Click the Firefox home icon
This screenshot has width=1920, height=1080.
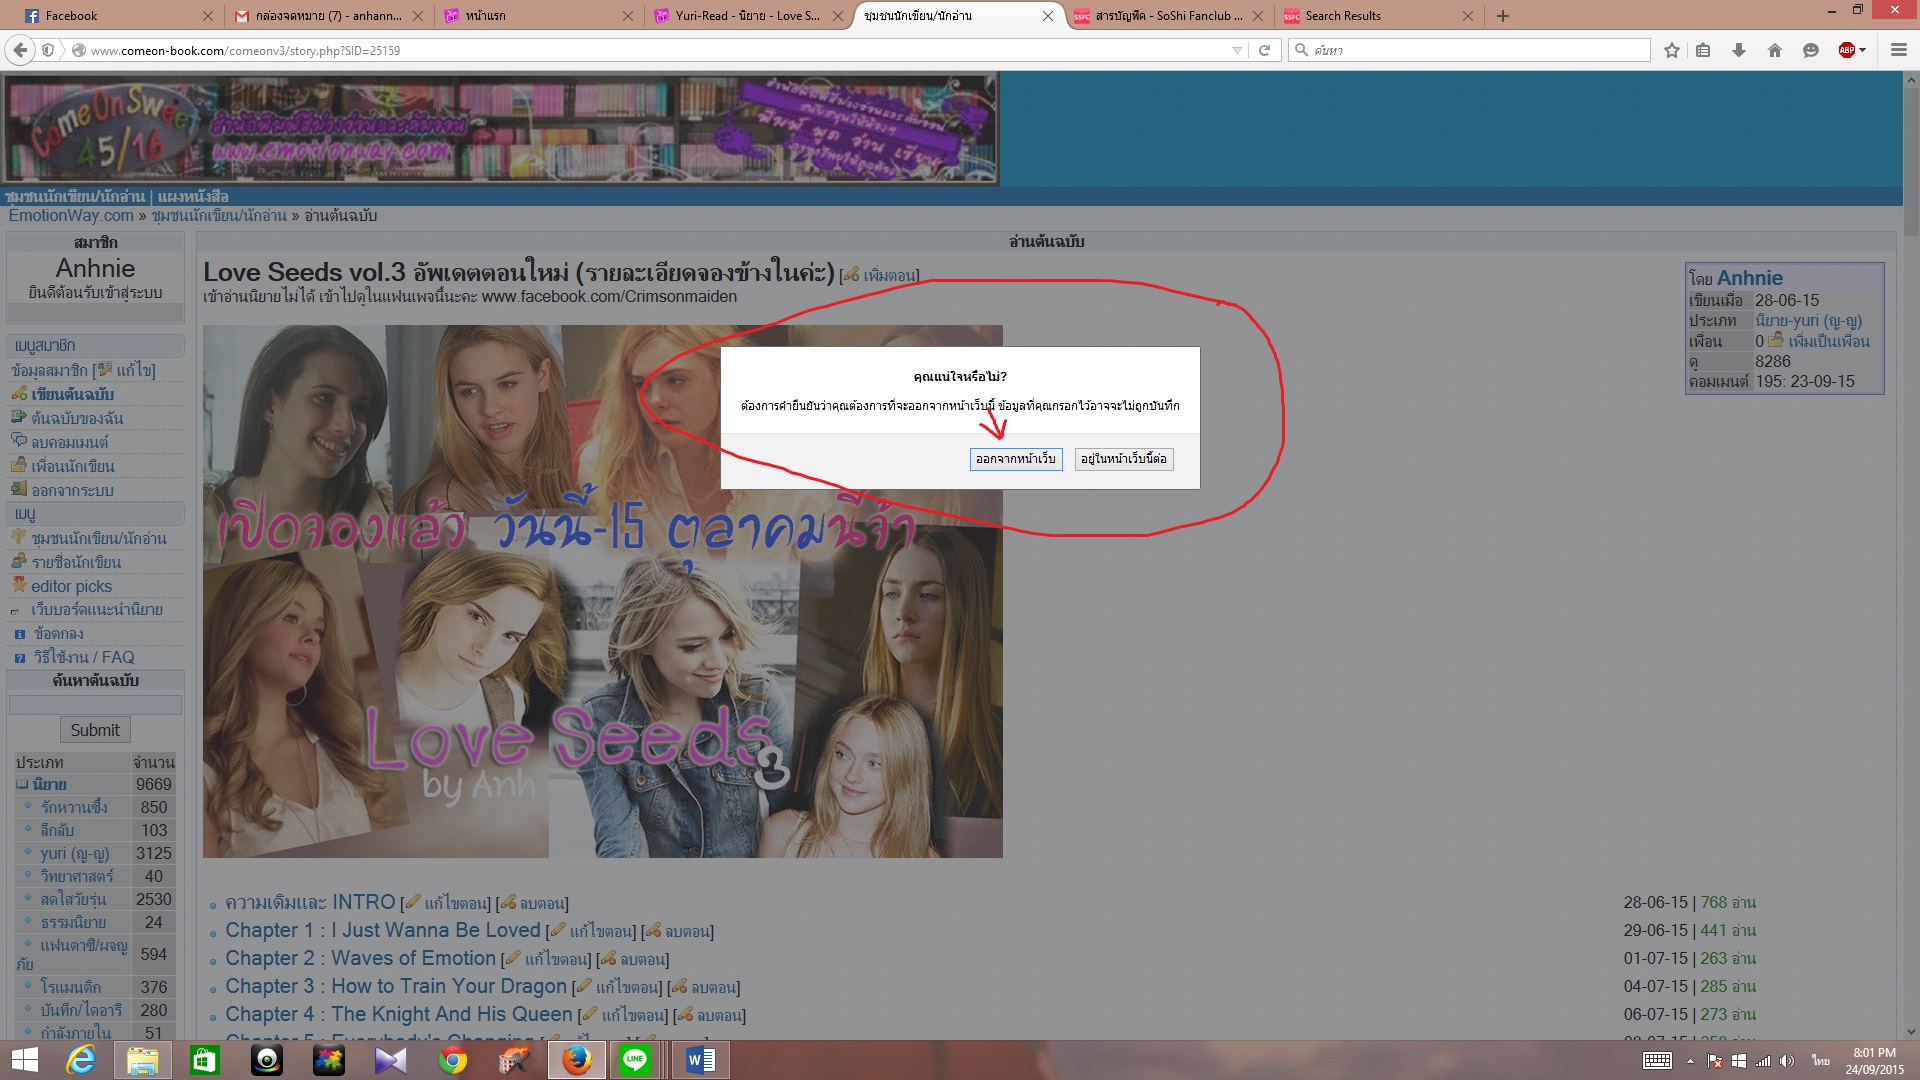point(1775,50)
